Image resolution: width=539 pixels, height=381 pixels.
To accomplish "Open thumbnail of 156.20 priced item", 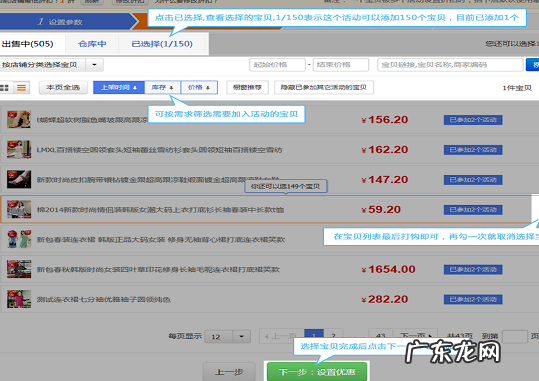I will pyautogui.click(x=19, y=119).
